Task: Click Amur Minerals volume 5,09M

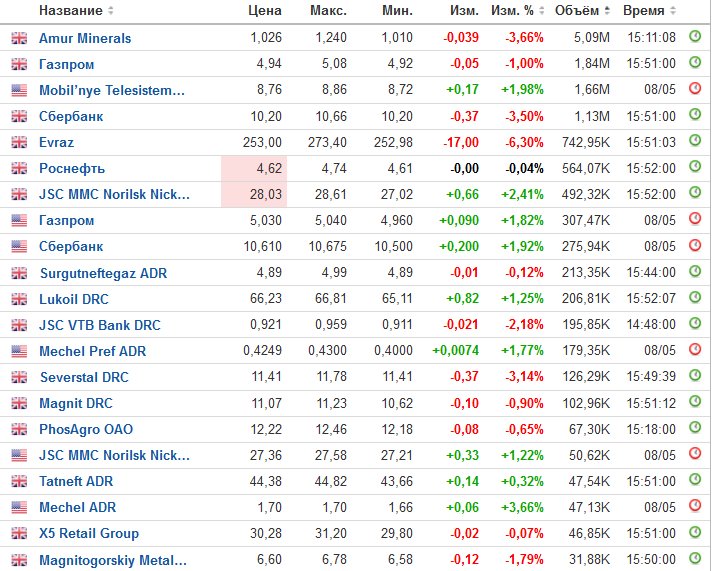Action: pyautogui.click(x=591, y=38)
